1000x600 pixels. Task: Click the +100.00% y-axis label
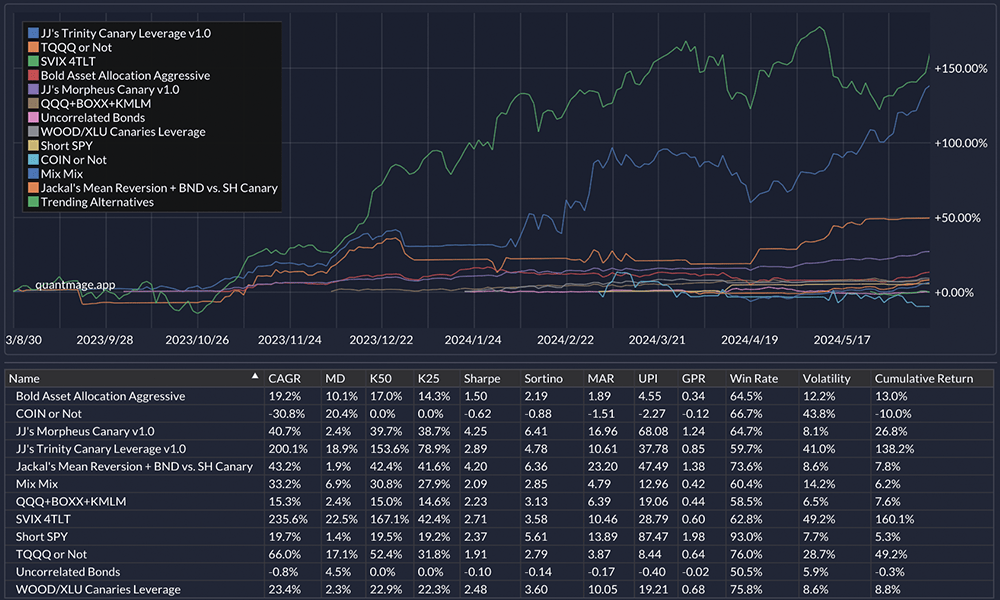tap(960, 143)
